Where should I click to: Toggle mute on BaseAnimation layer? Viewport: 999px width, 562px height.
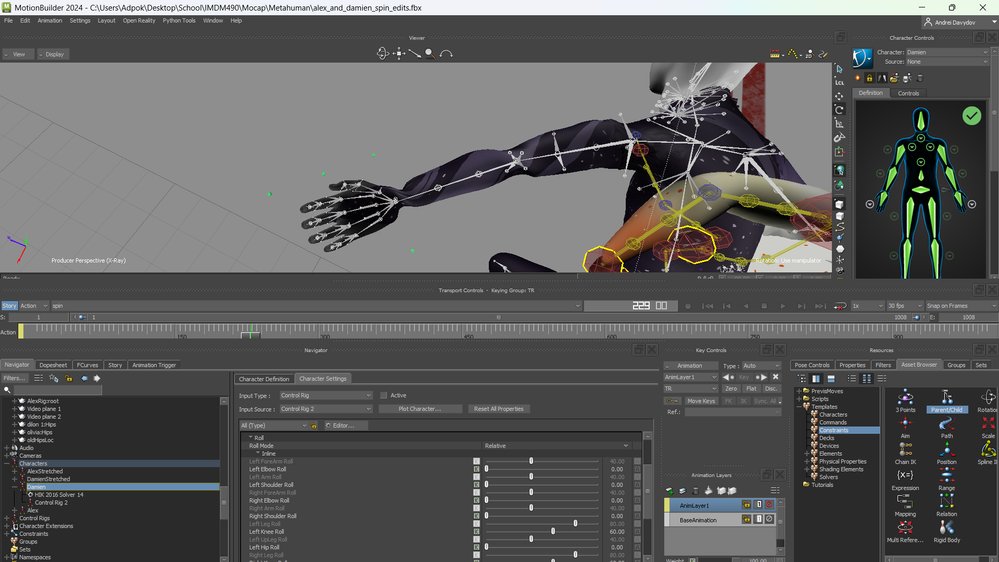pyautogui.click(x=769, y=520)
